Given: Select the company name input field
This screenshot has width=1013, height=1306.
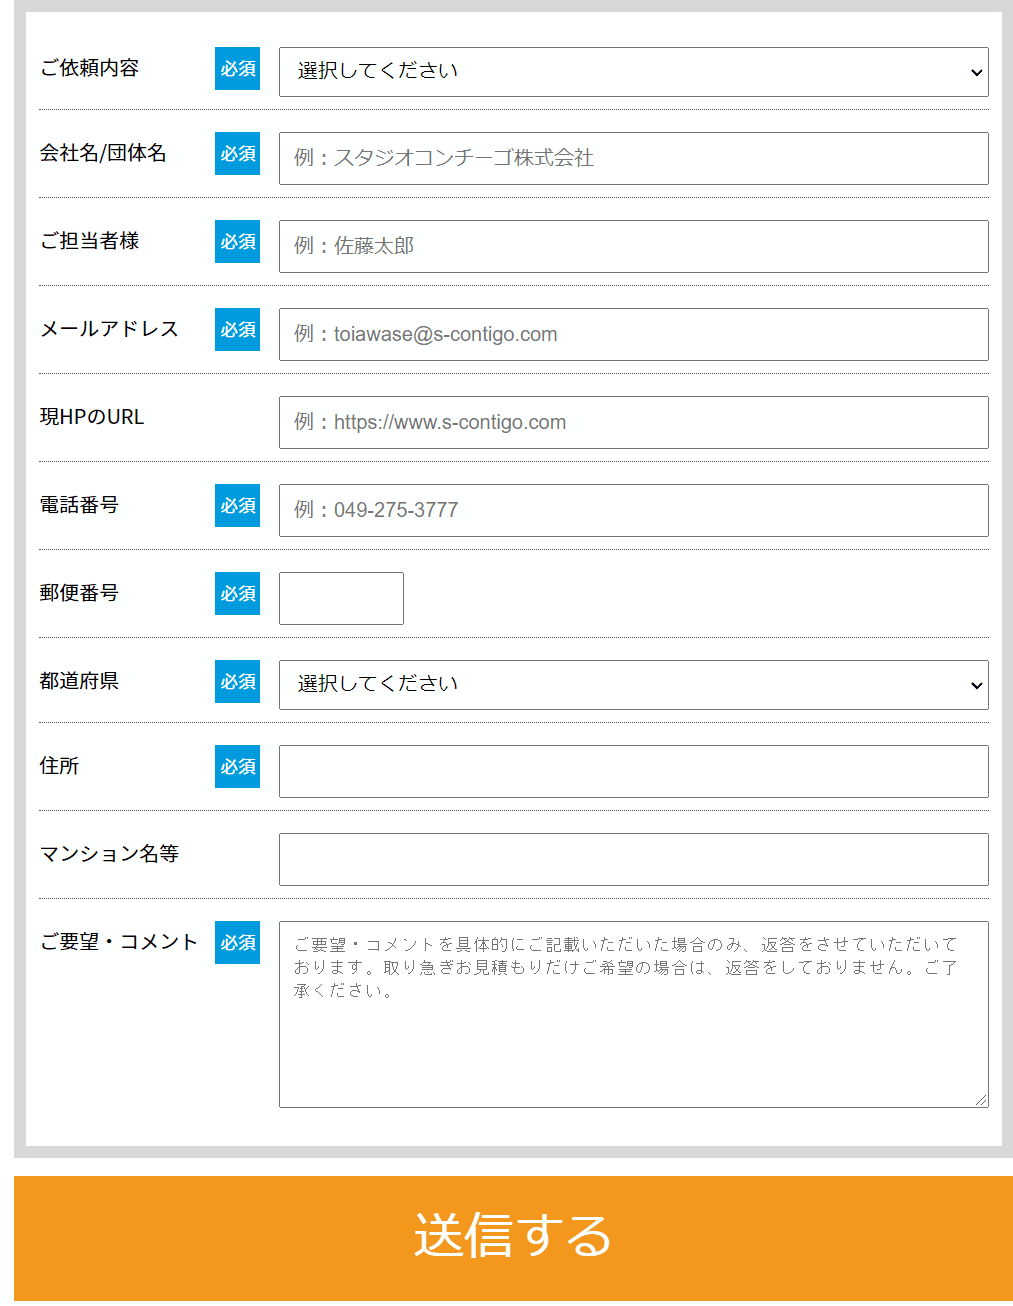Looking at the screenshot, I should tap(633, 158).
